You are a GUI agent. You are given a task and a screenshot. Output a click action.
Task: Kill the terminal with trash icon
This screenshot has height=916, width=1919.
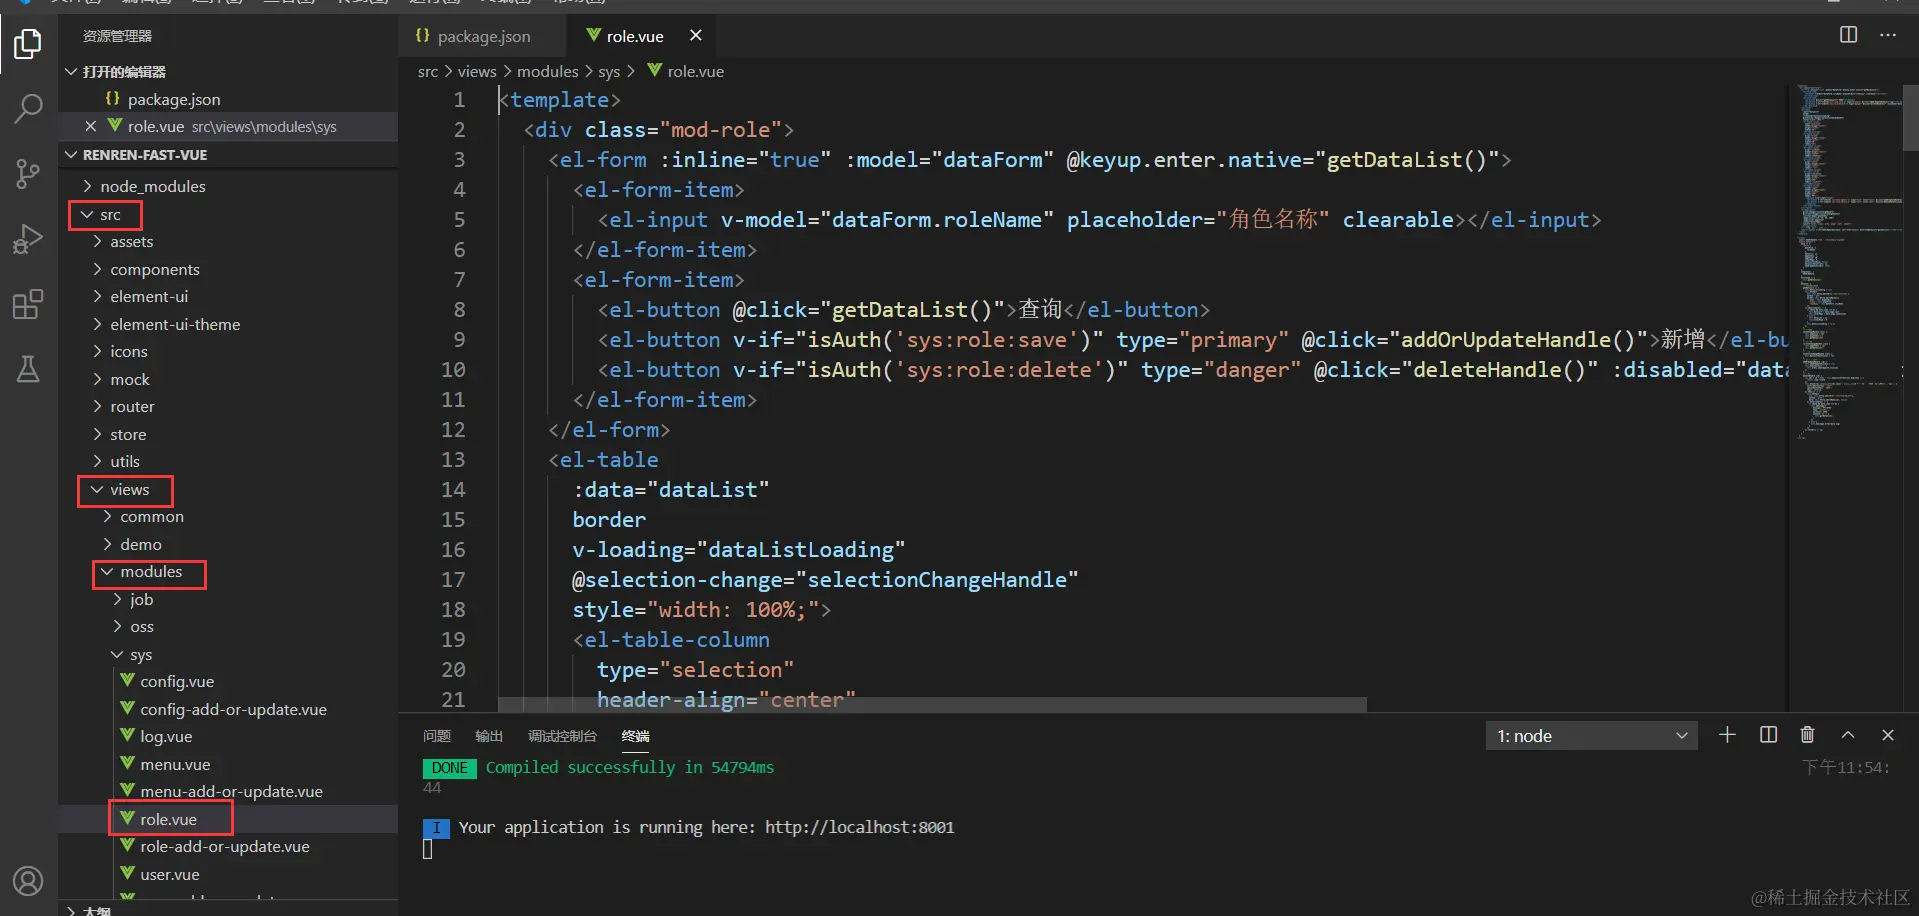point(1807,735)
